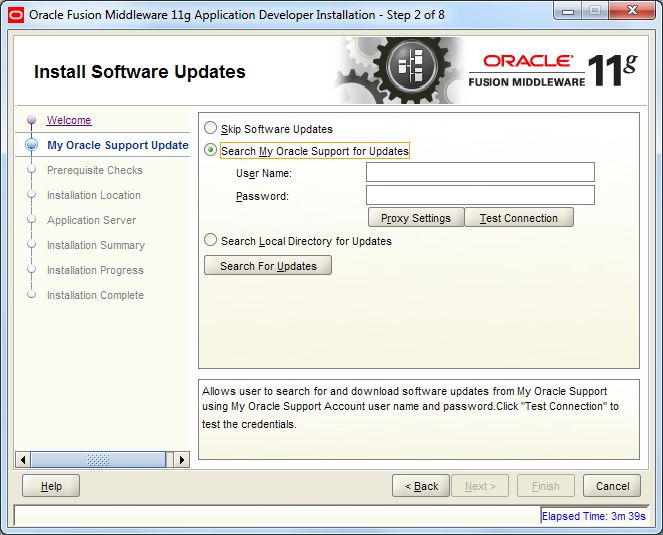Click the Prerequisite Checks step
Screen dimensions: 663x535
pos(95,170)
